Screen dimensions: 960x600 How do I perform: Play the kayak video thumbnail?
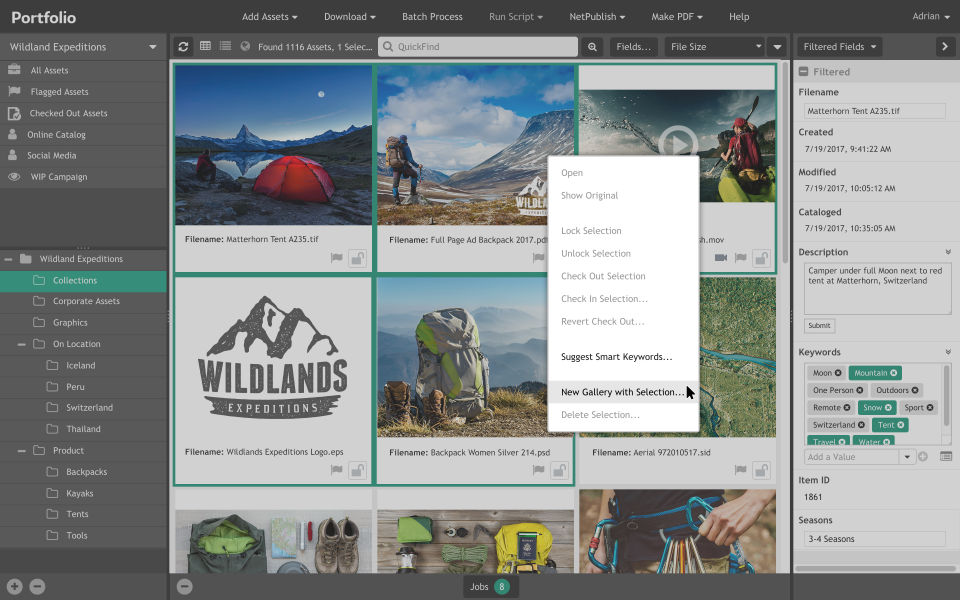pyautogui.click(x=678, y=144)
